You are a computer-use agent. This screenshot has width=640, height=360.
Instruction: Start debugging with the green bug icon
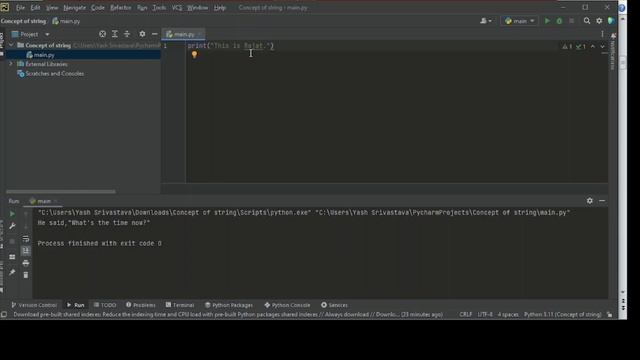coord(559,21)
